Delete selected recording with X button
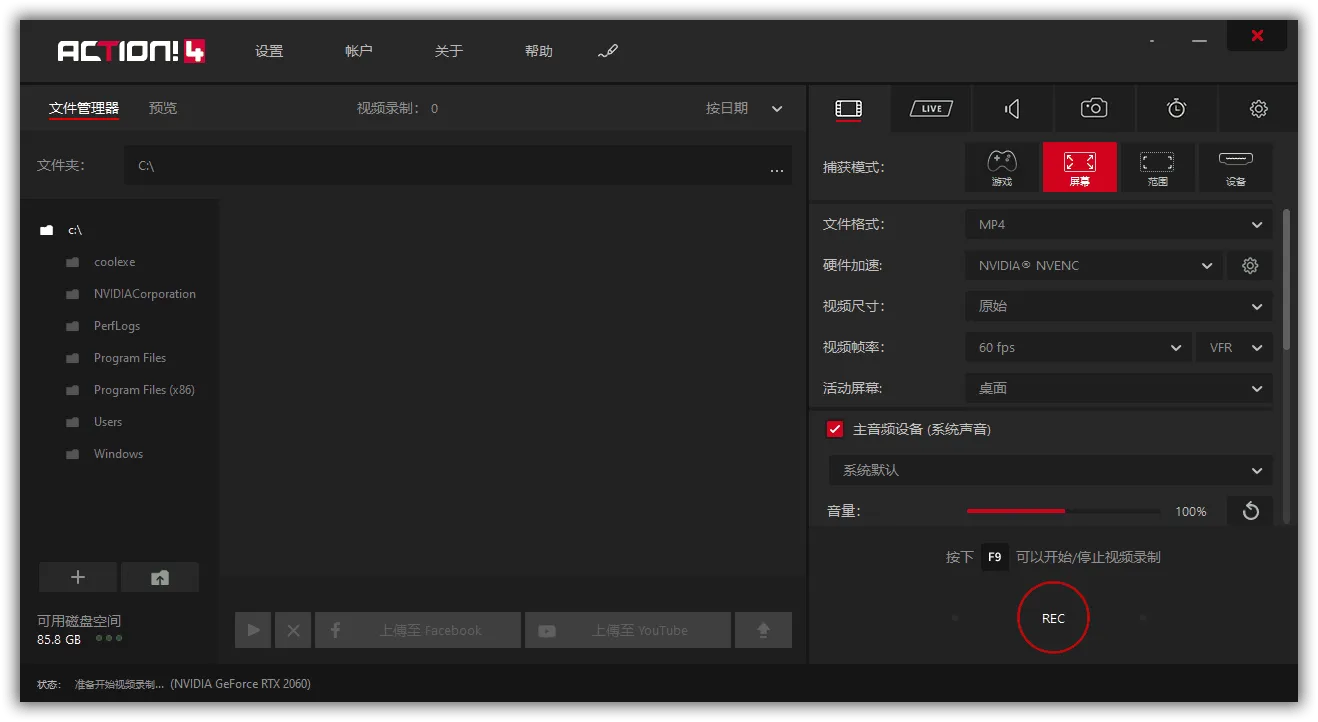This screenshot has height=722, width=1318. point(293,630)
